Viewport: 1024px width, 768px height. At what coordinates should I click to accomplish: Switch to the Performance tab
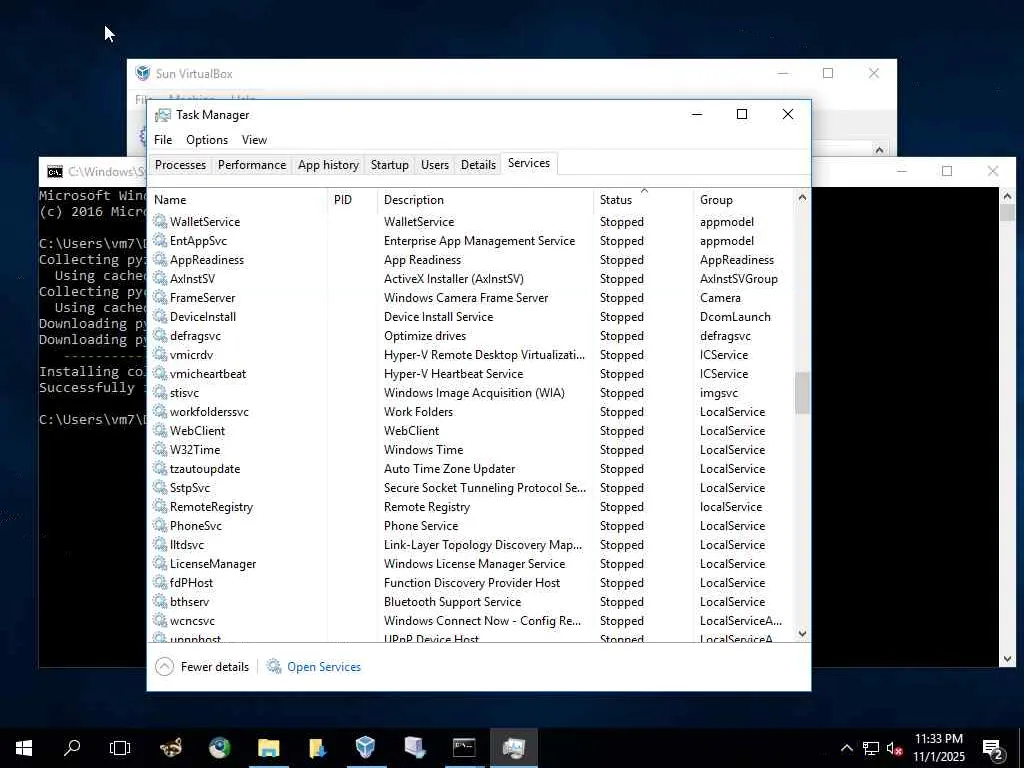click(252, 165)
